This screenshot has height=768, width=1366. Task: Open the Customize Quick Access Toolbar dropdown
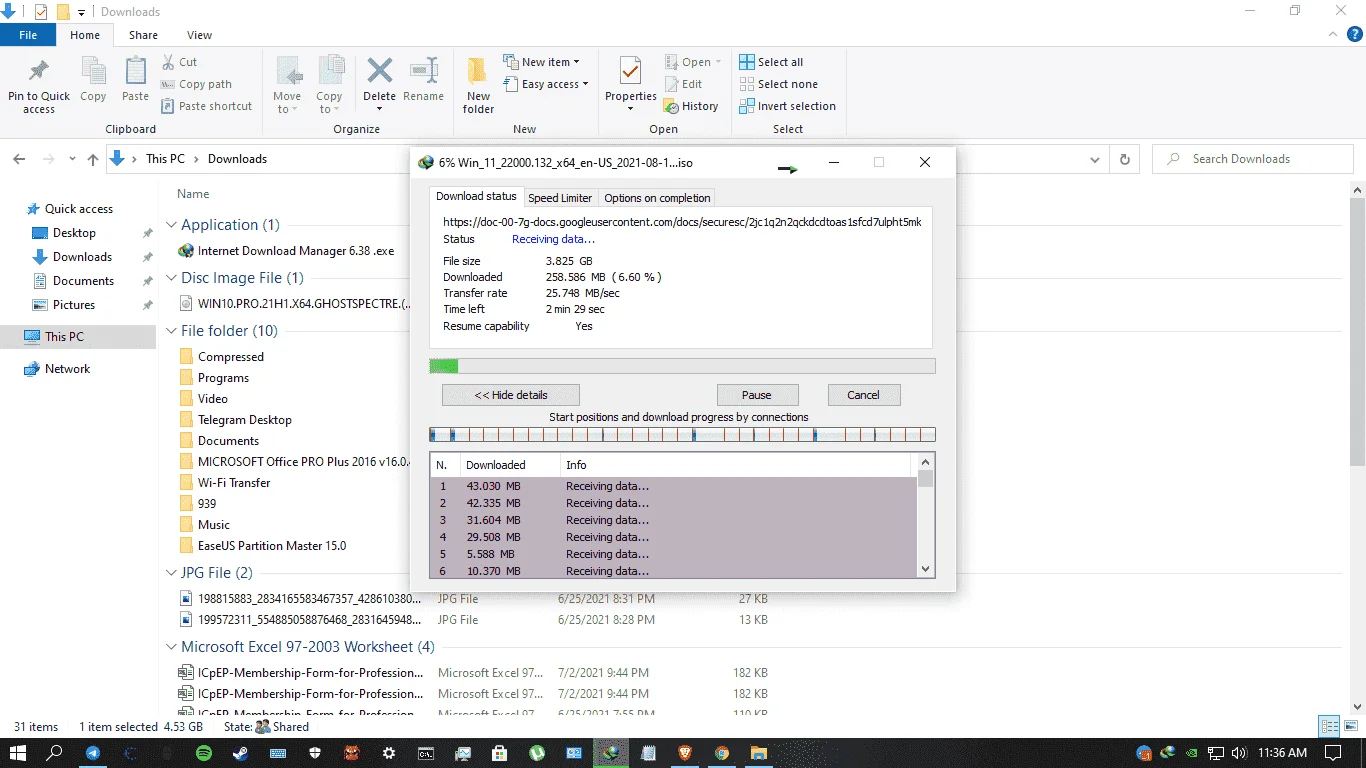(81, 12)
